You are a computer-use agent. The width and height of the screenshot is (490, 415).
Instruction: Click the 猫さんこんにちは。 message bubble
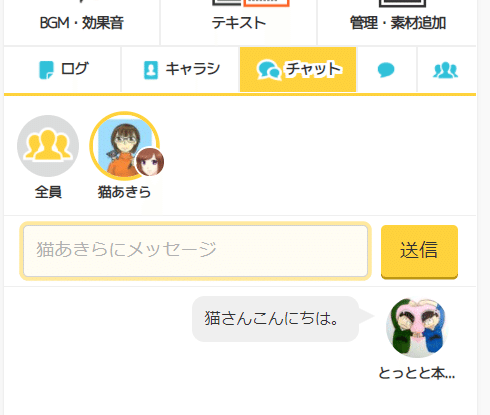tap(275, 319)
